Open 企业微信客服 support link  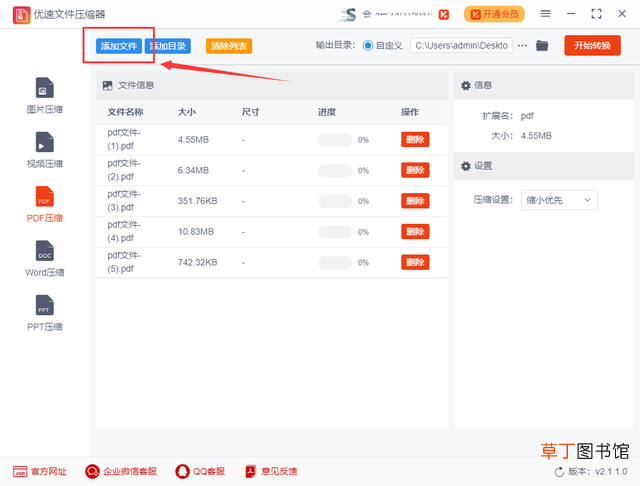[121, 471]
